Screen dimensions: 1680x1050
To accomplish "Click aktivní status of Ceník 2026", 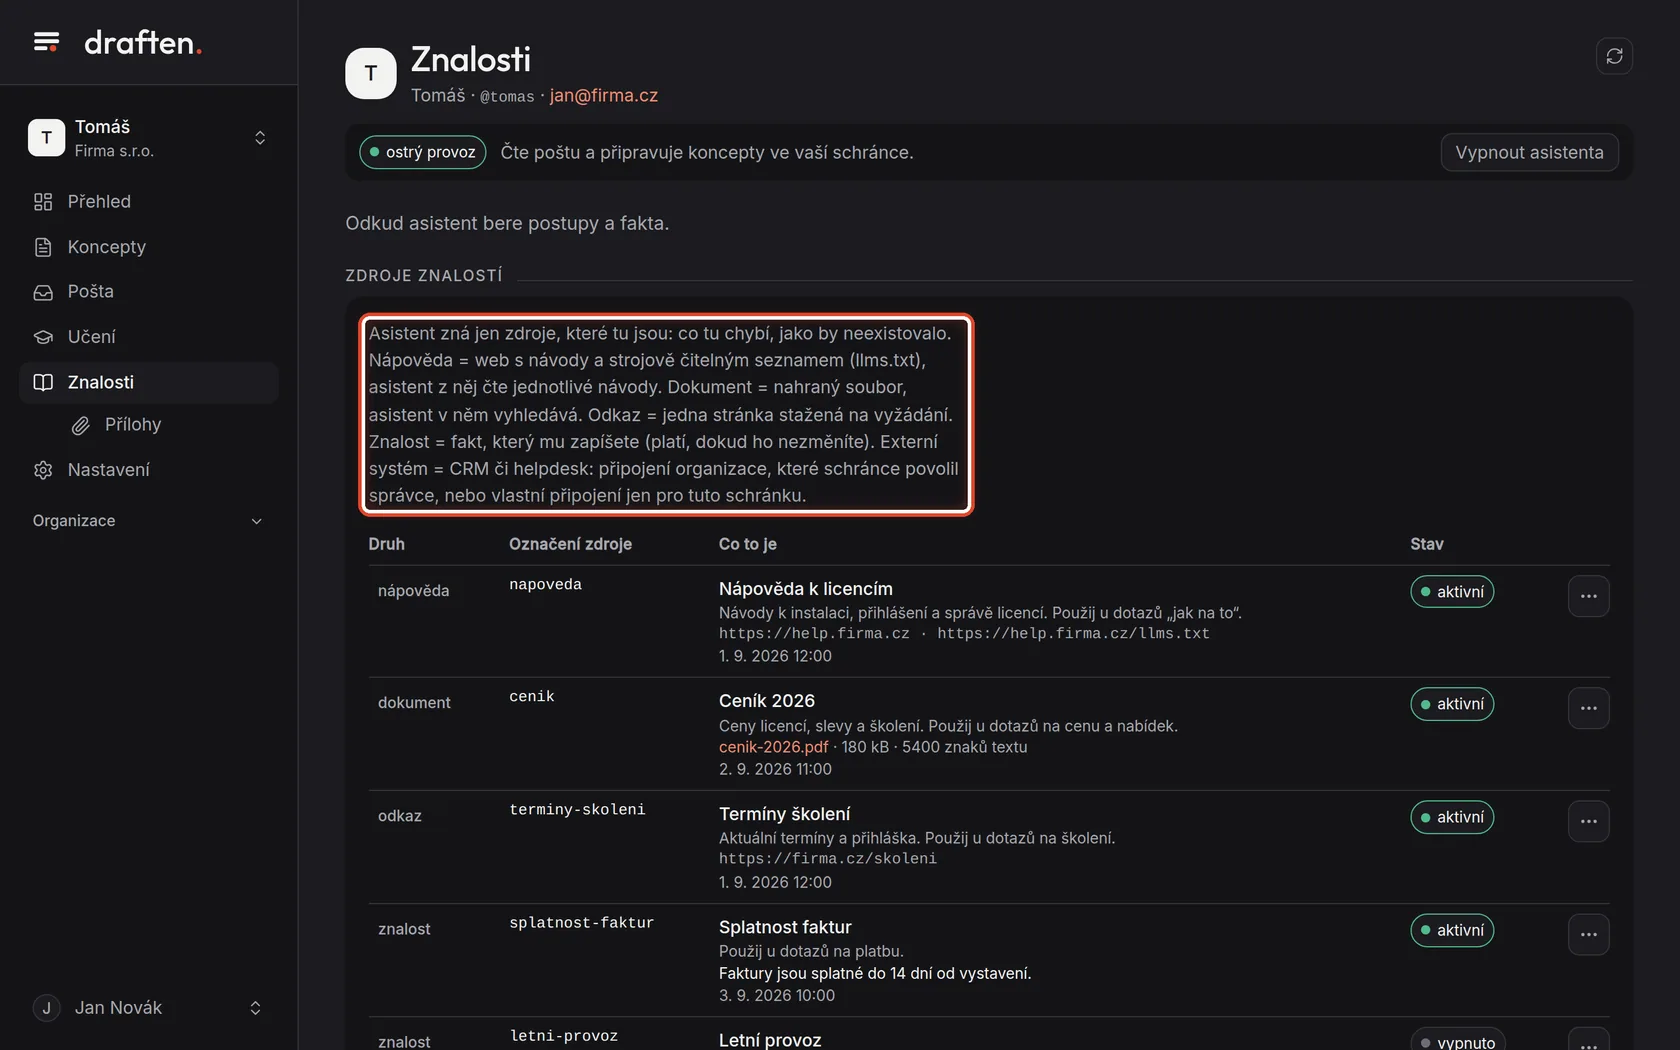I will pos(1452,704).
